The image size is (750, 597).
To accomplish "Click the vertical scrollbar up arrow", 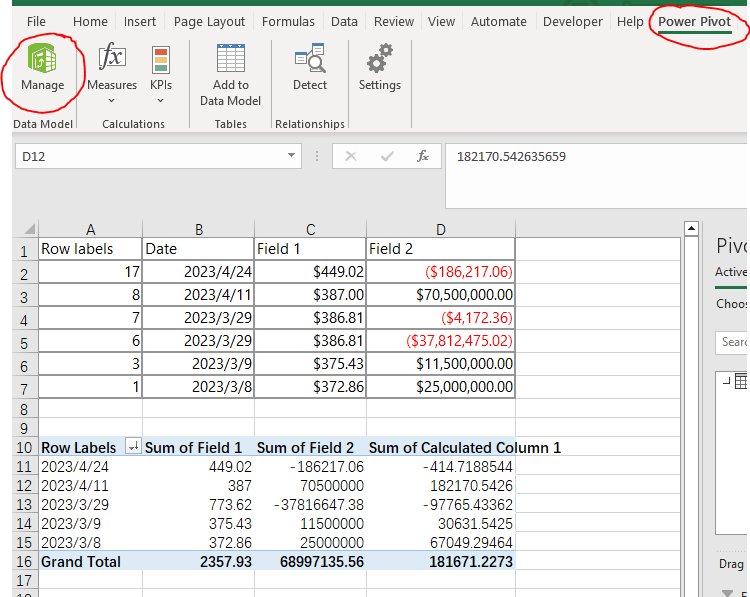I will click(693, 229).
